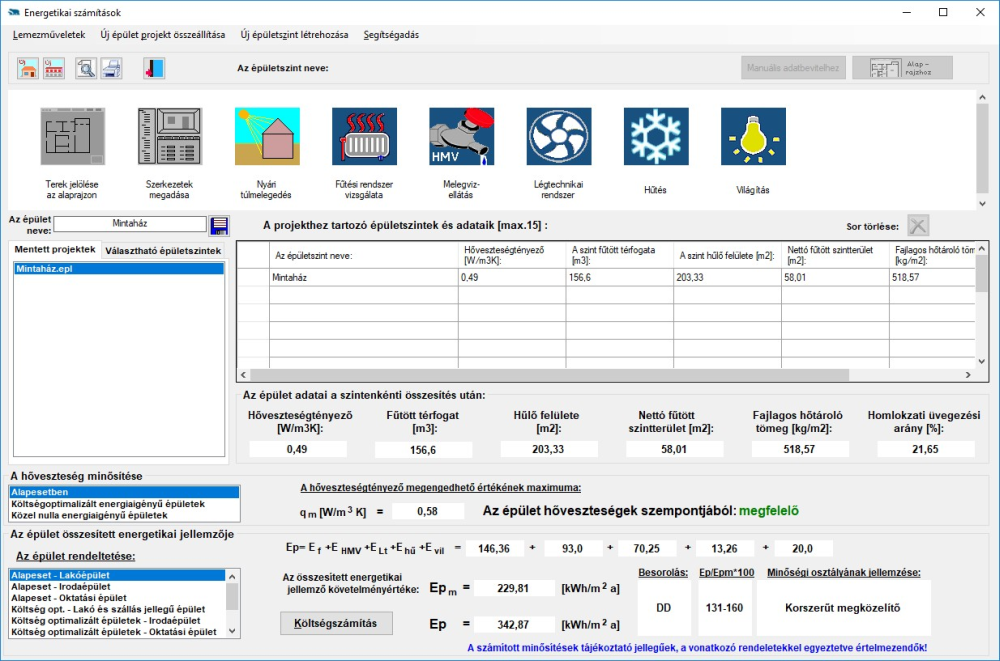
Task: Open the Szerkezetek megadása icon
Action: coord(170,137)
